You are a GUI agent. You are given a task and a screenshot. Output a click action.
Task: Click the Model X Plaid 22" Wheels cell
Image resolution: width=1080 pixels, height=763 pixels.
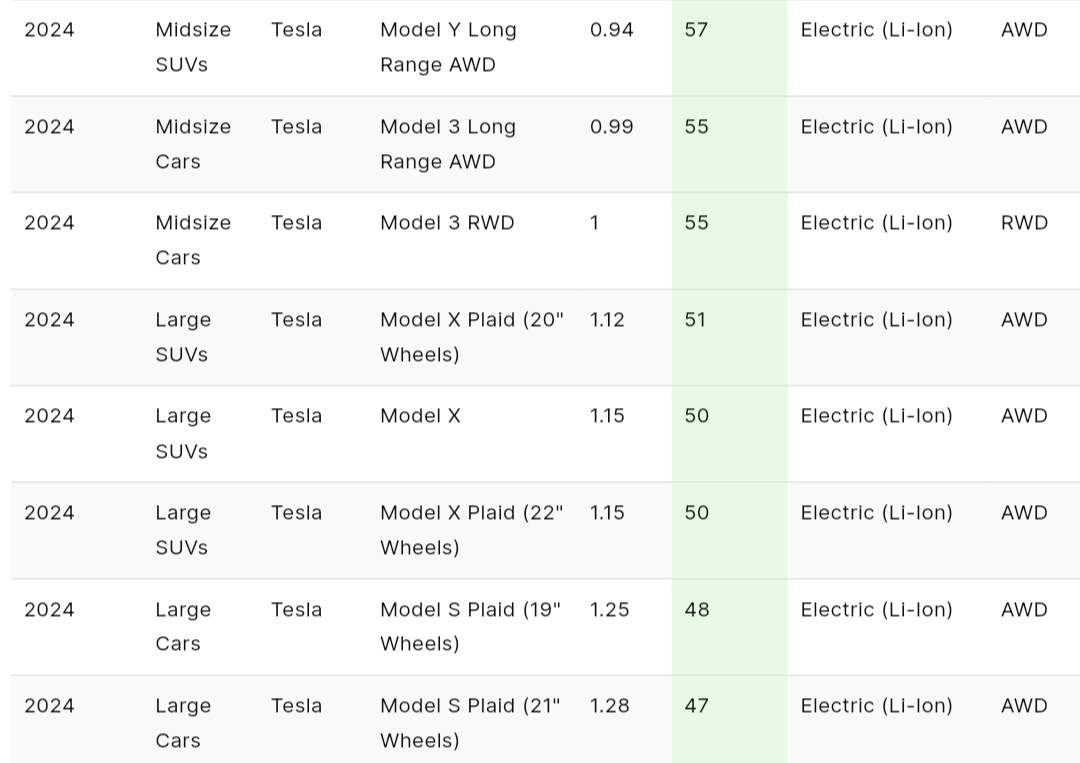click(471, 530)
